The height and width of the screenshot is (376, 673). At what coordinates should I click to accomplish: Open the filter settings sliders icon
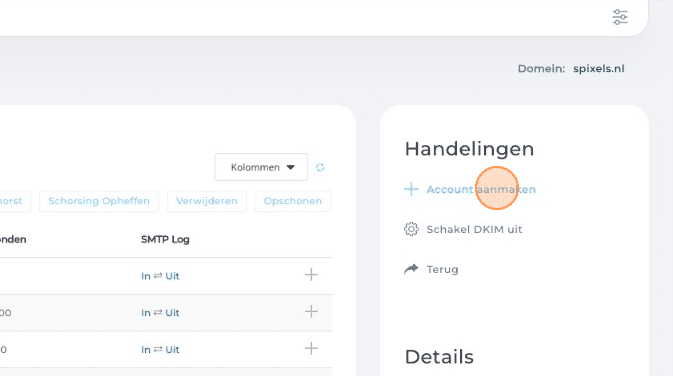tap(620, 17)
